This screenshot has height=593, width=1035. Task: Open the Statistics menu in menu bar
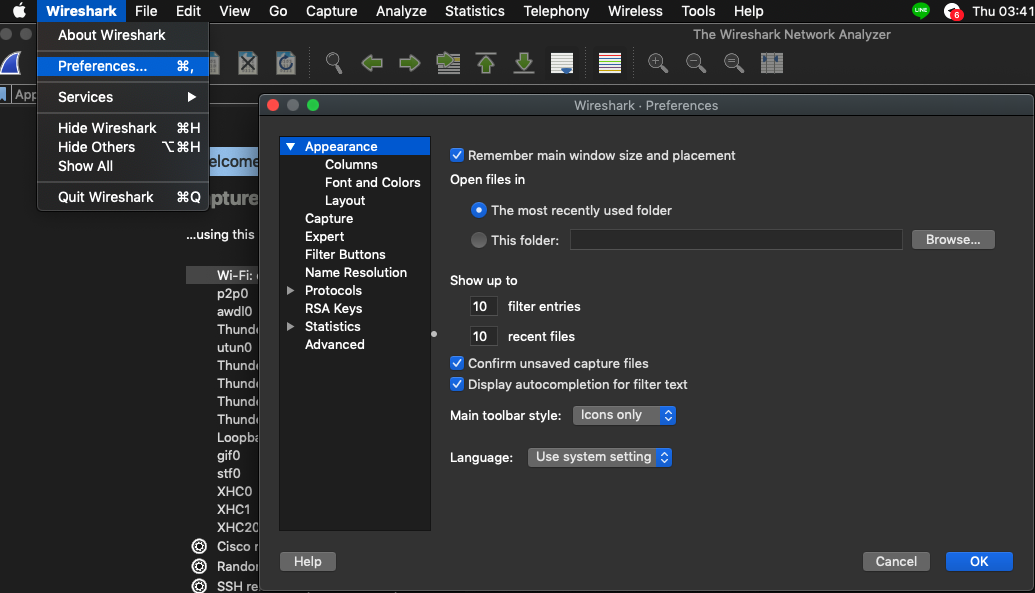(x=474, y=11)
